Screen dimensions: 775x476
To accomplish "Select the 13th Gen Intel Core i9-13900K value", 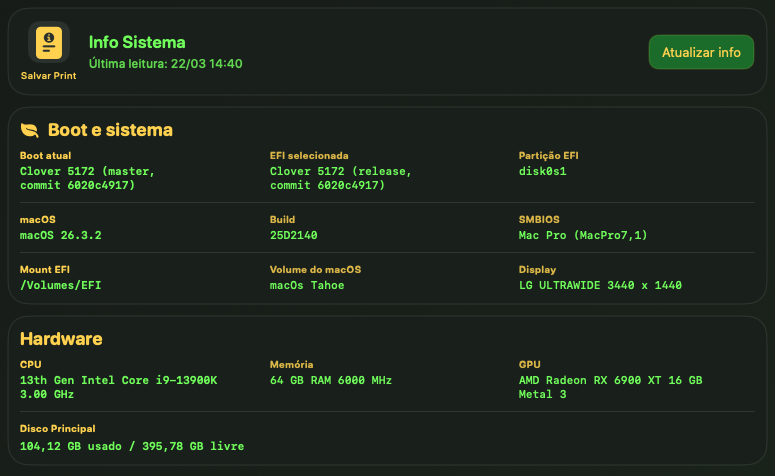I will pos(119,387).
